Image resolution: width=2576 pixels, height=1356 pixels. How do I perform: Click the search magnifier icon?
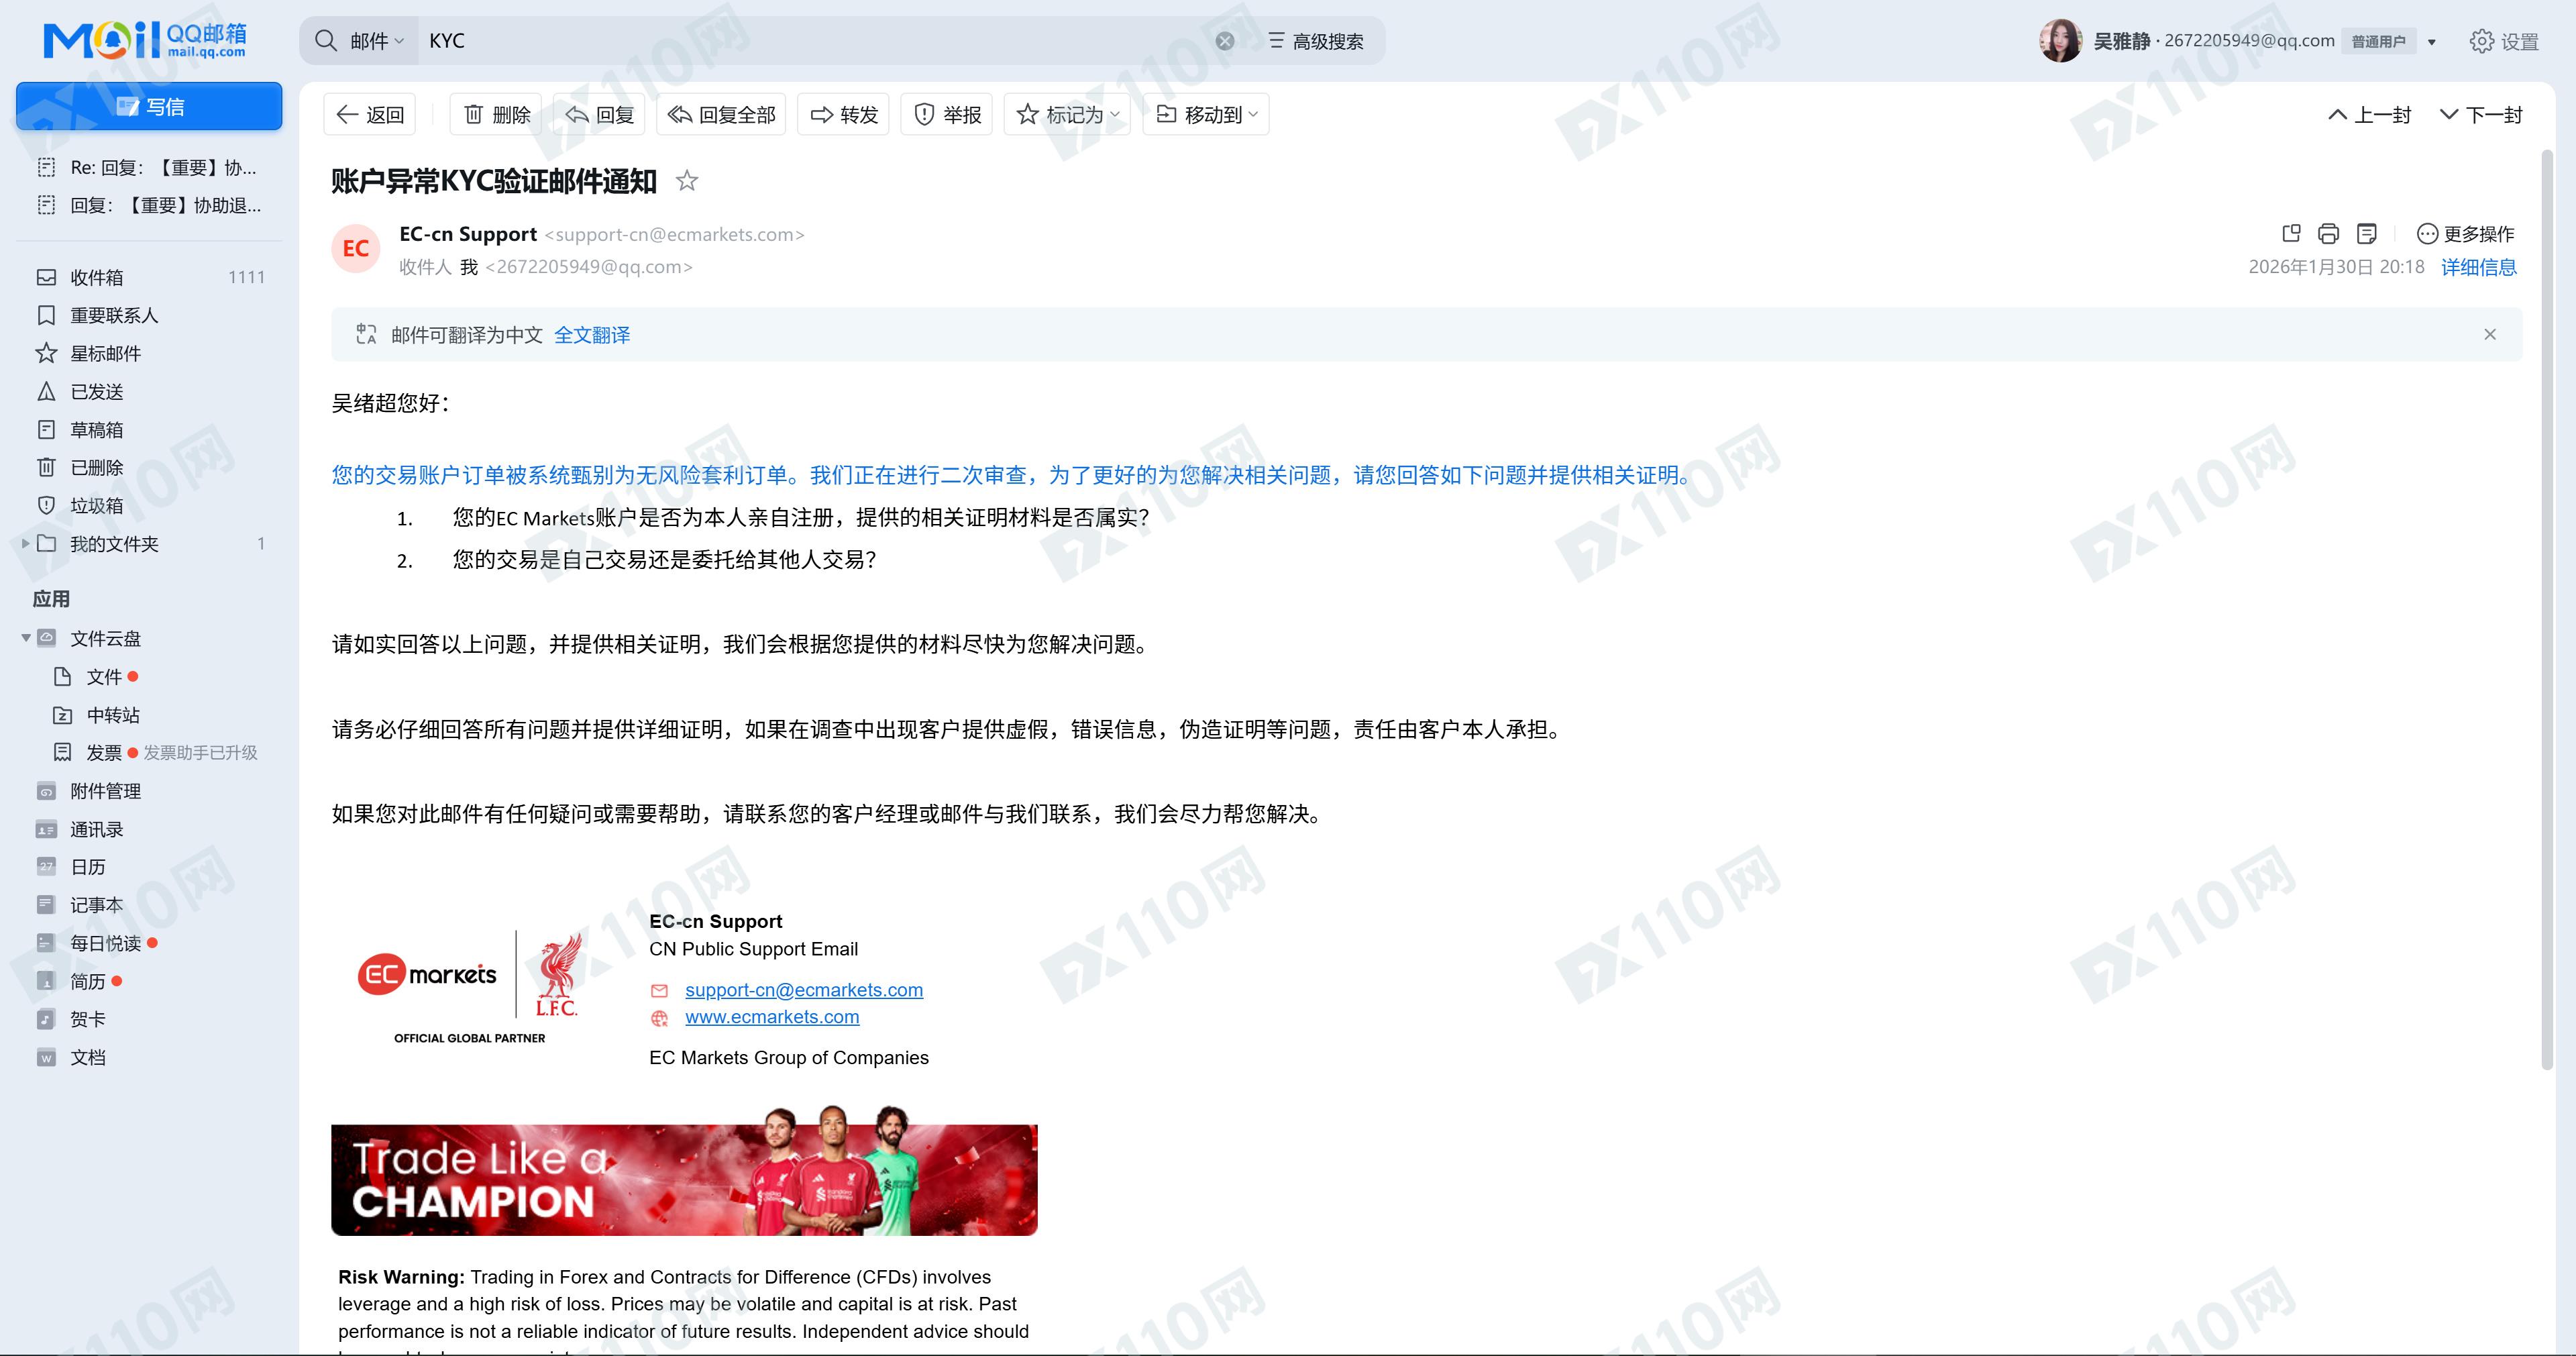326,41
